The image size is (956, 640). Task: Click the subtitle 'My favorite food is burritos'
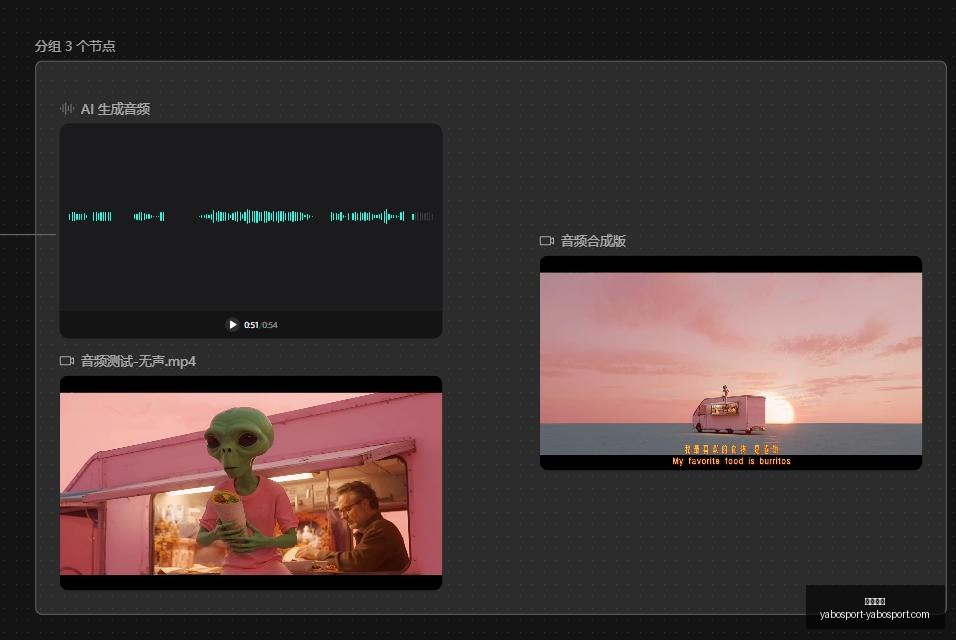tap(731, 461)
